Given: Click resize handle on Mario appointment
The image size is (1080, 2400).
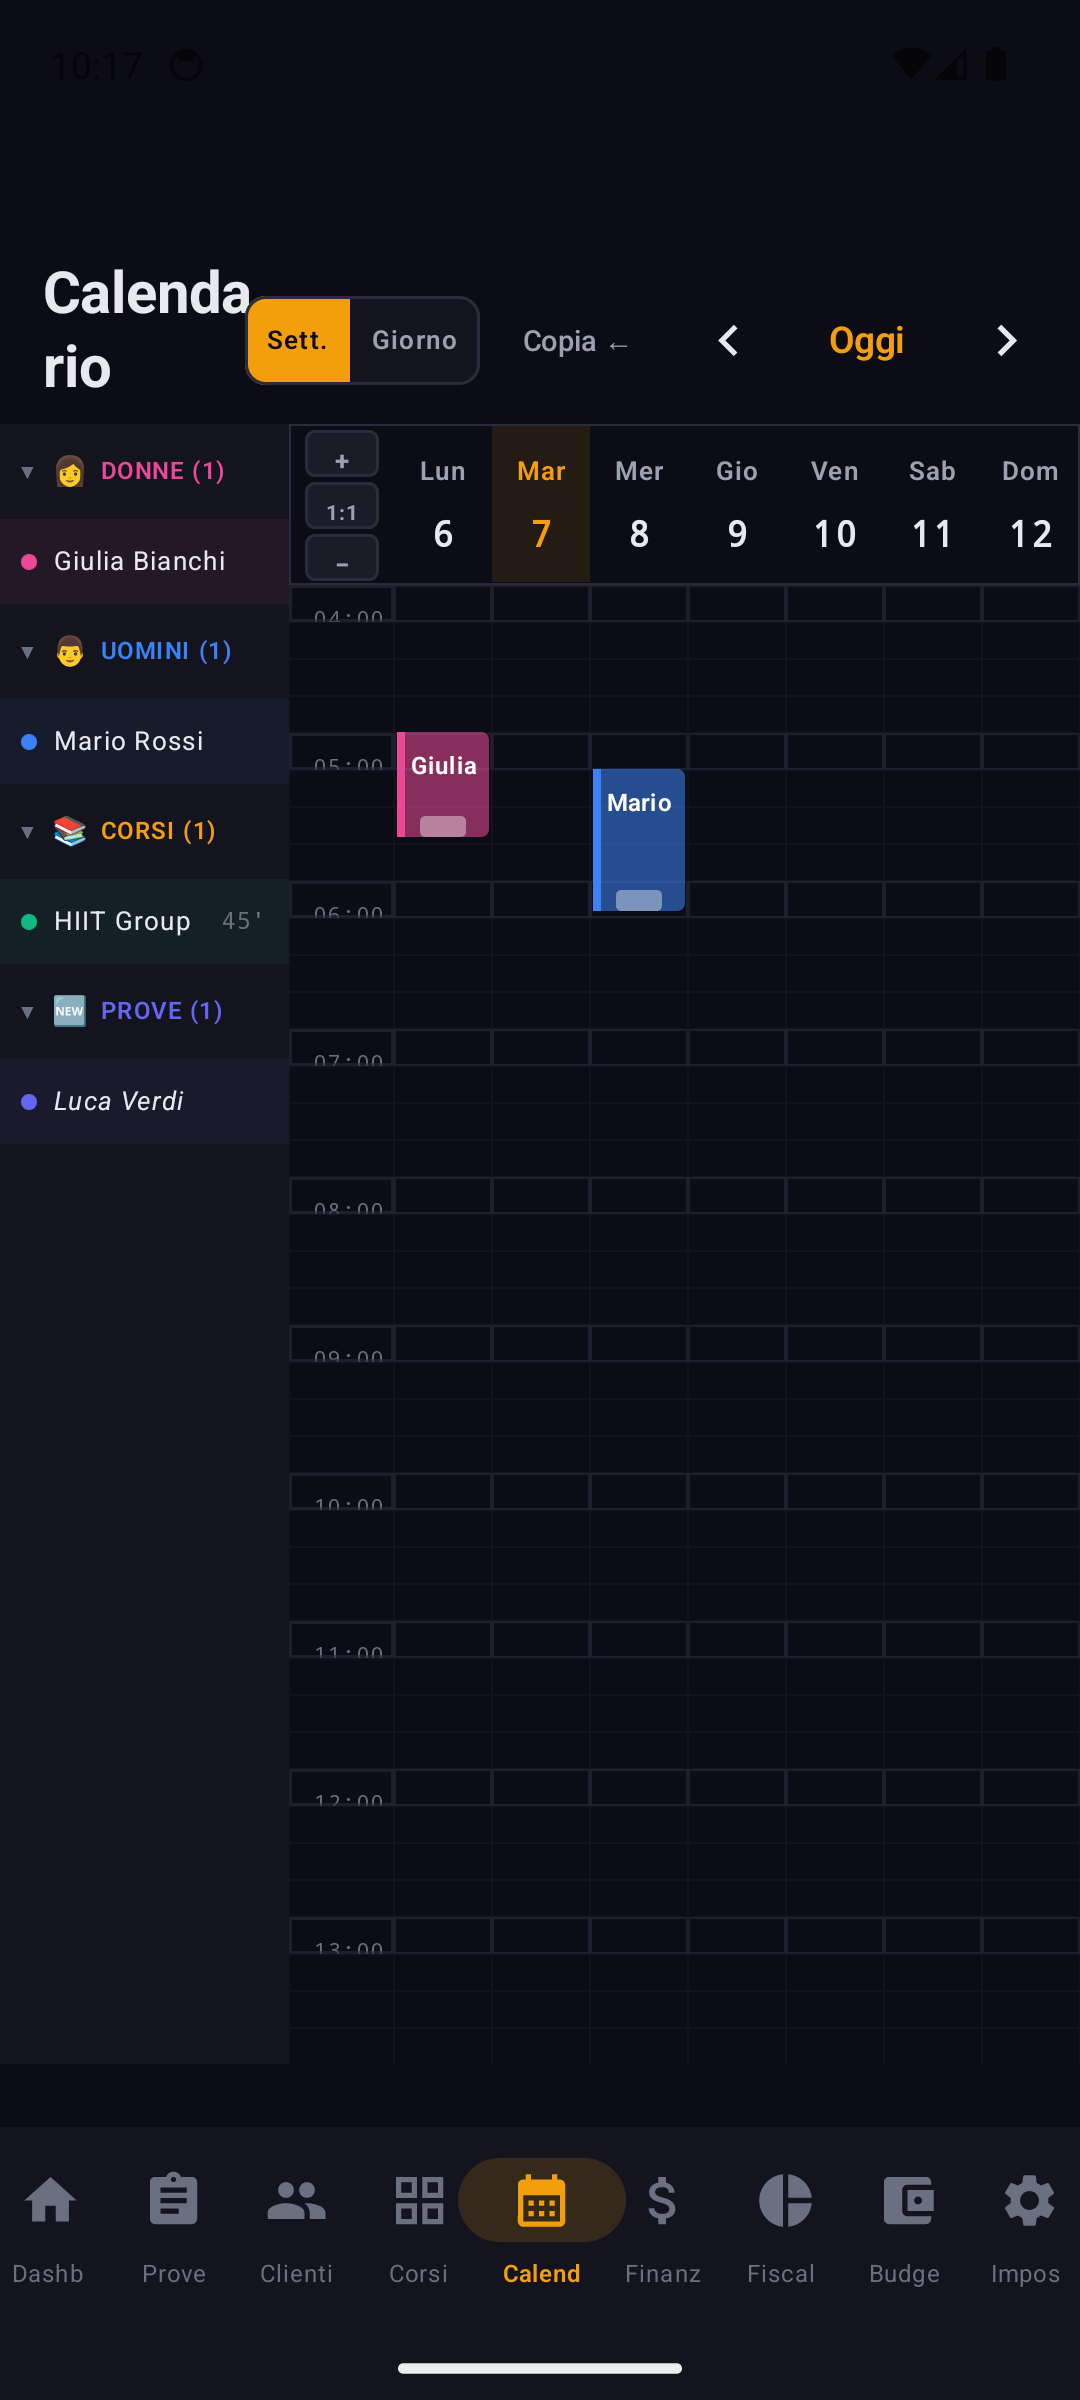Looking at the screenshot, I should (x=639, y=900).
